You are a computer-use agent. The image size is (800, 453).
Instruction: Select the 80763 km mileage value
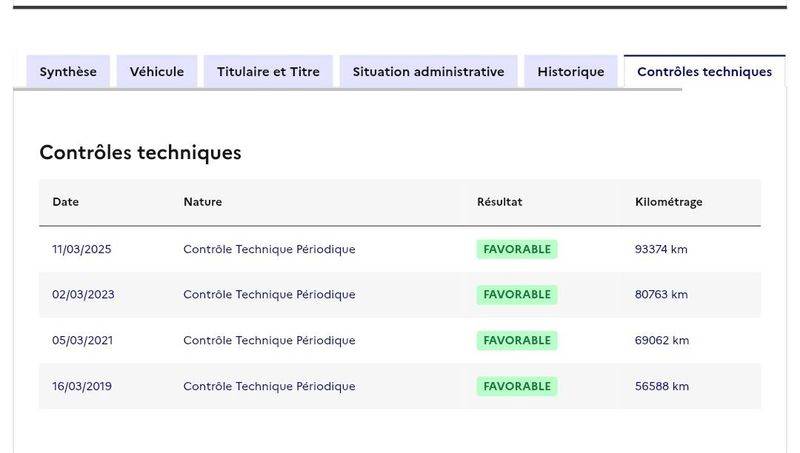click(x=662, y=295)
